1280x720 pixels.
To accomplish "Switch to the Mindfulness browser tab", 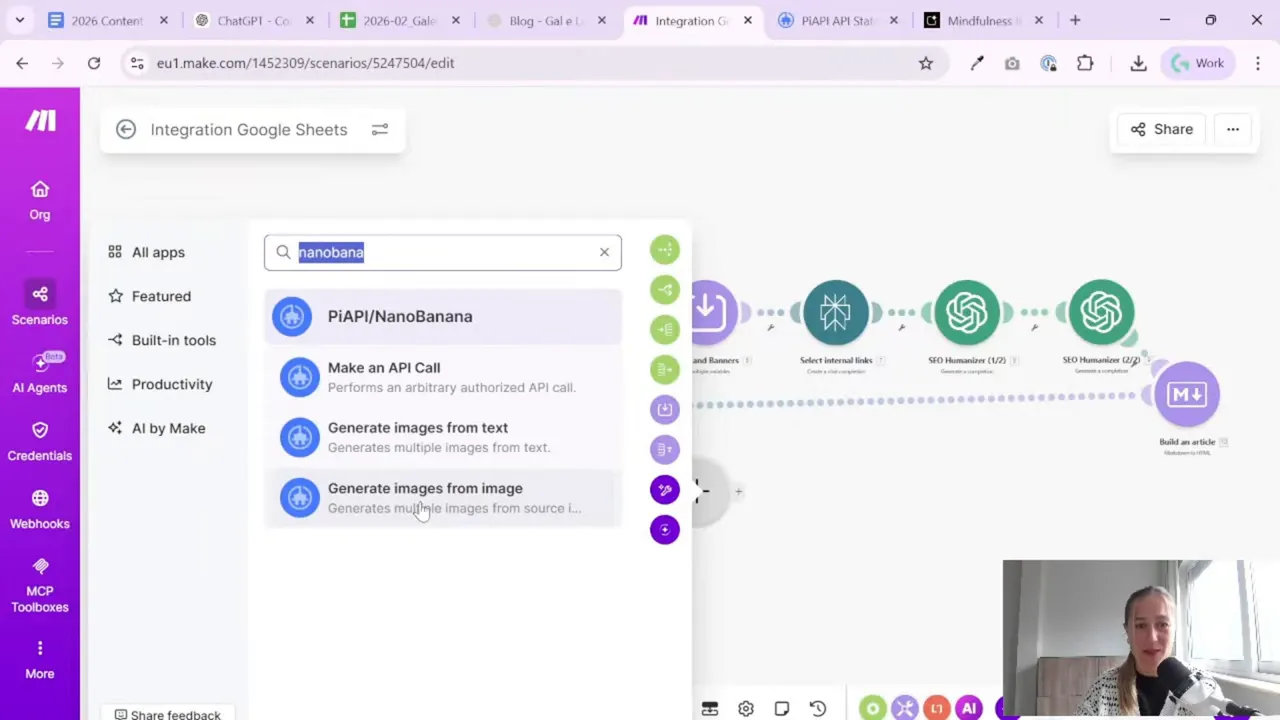I will (x=984, y=20).
